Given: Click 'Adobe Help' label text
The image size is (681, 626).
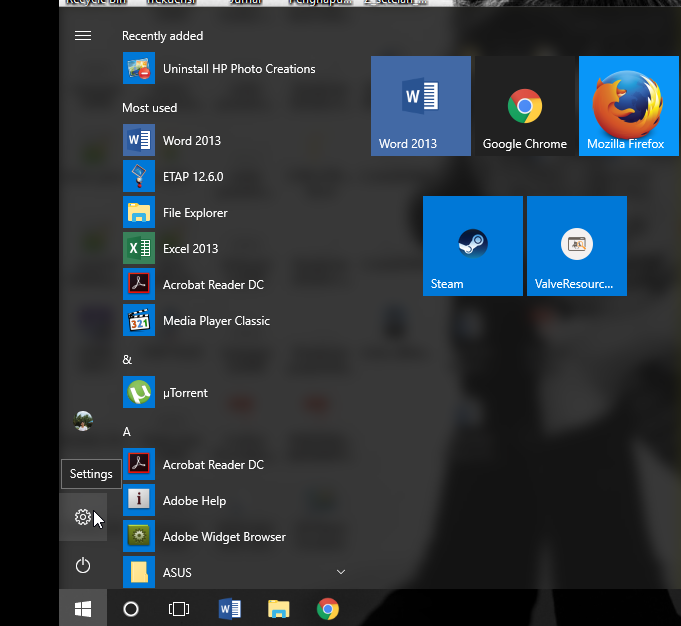Looking at the screenshot, I should 195,501.
